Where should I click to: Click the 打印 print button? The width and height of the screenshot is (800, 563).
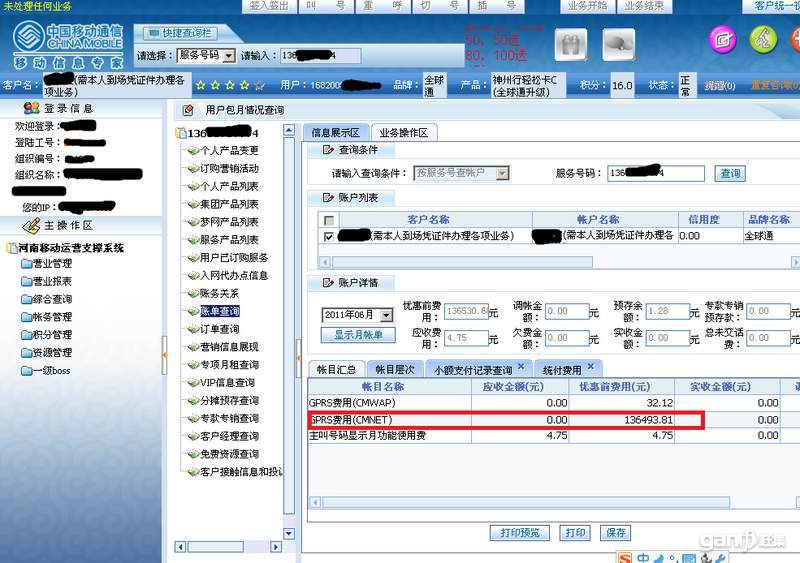575,533
